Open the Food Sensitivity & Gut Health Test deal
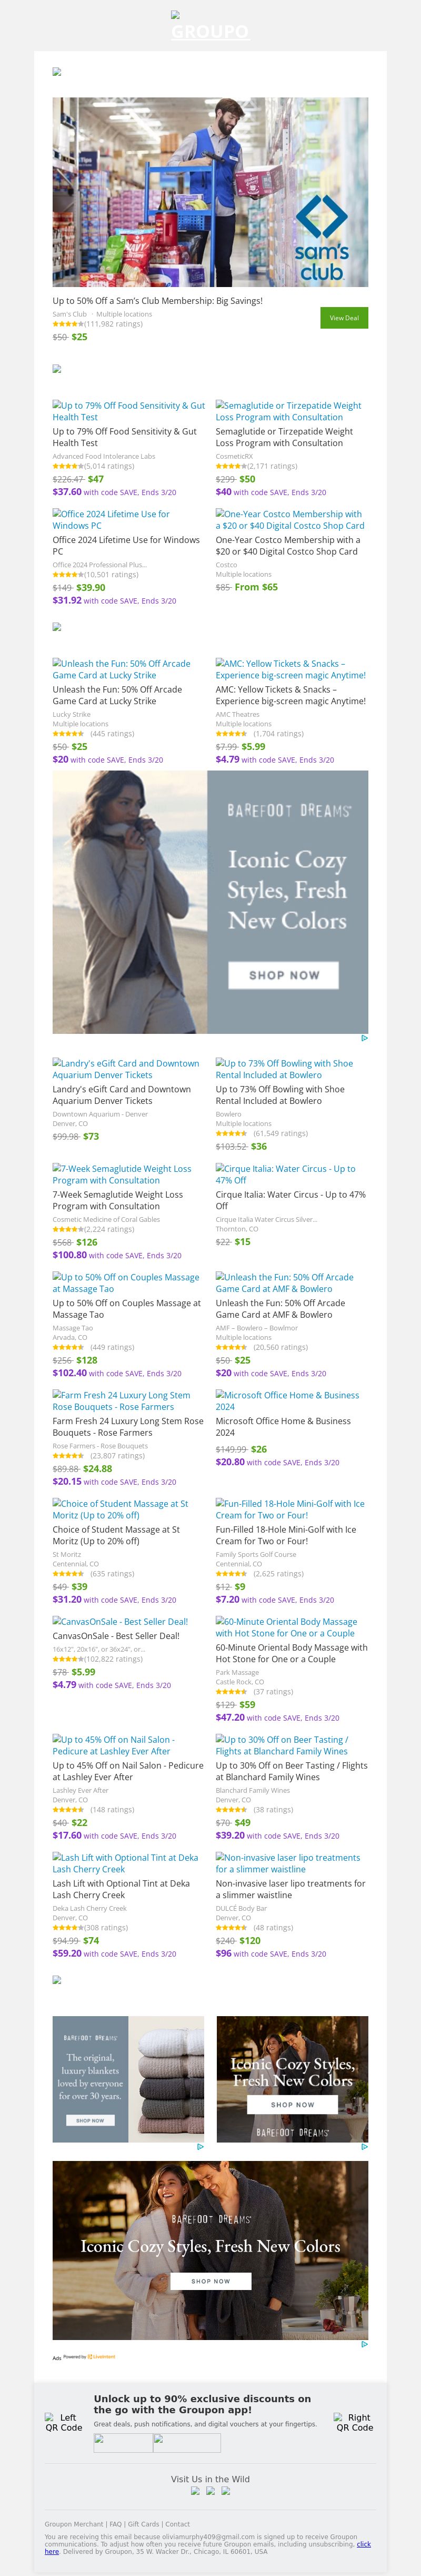This screenshot has width=421, height=2576. (128, 437)
